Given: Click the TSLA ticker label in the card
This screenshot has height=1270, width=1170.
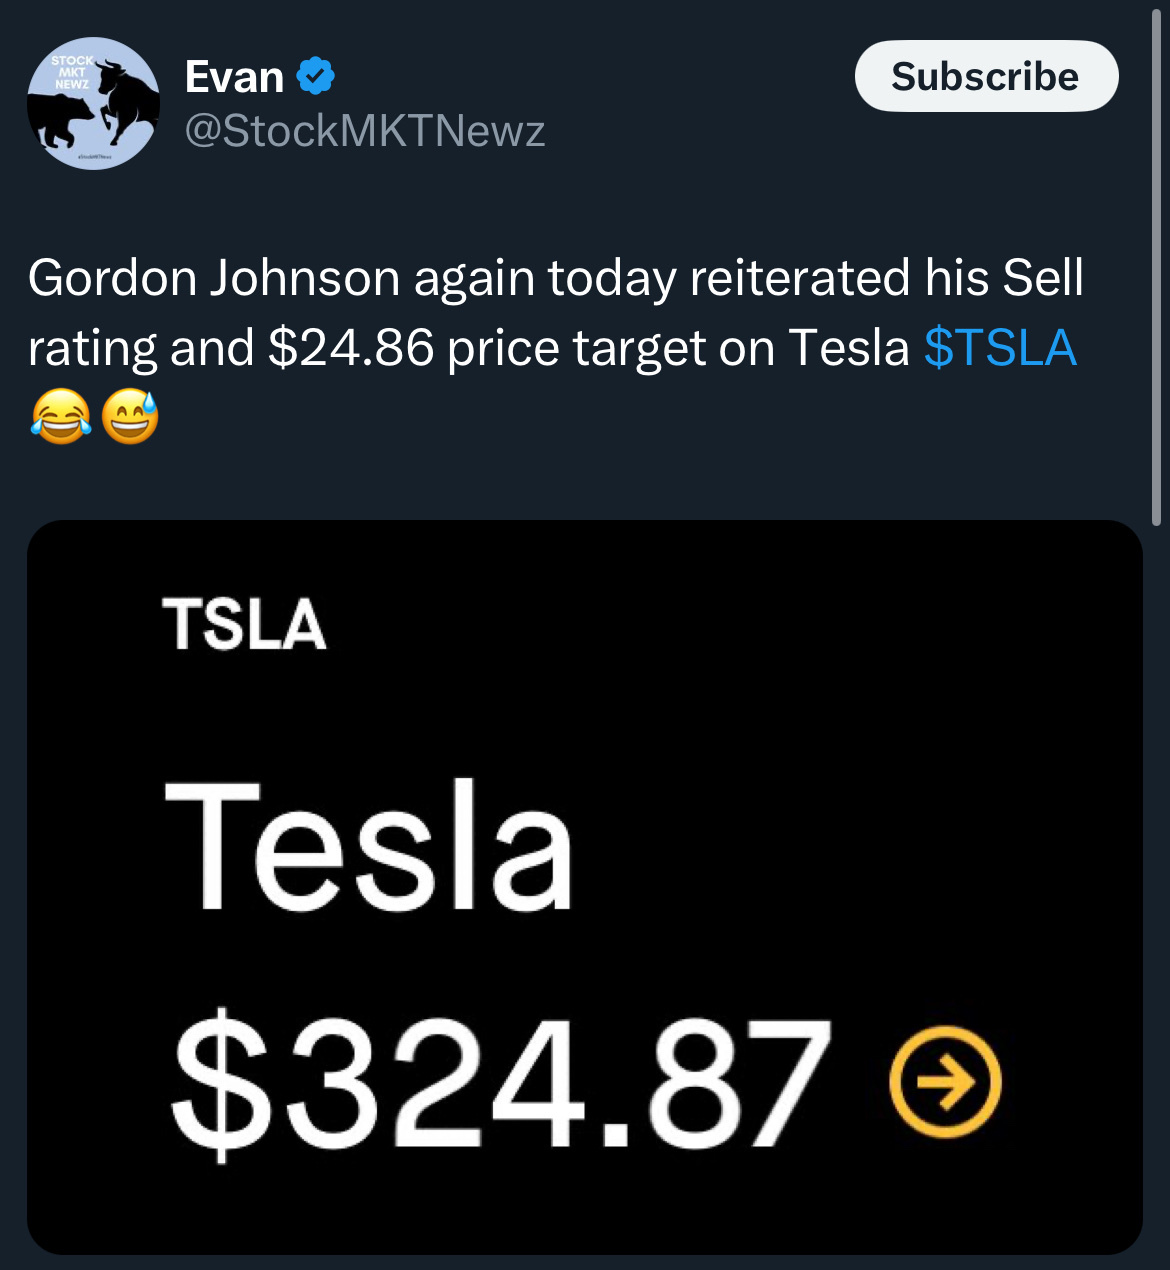Looking at the screenshot, I should [245, 625].
